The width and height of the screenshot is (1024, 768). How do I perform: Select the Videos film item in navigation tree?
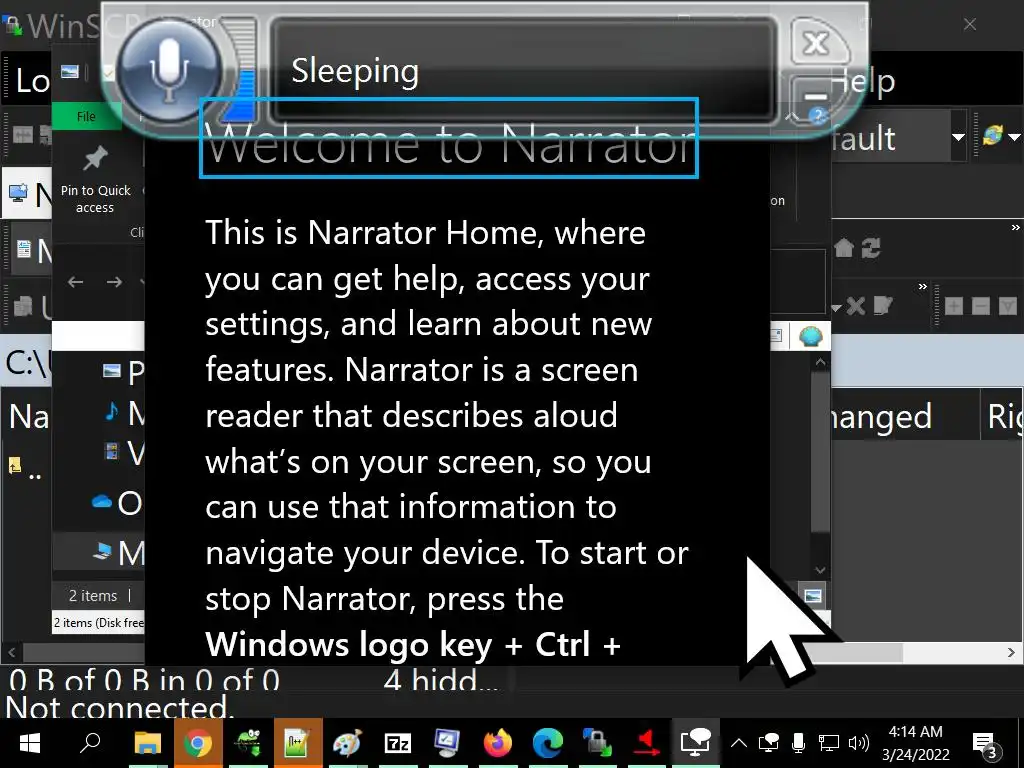123,452
